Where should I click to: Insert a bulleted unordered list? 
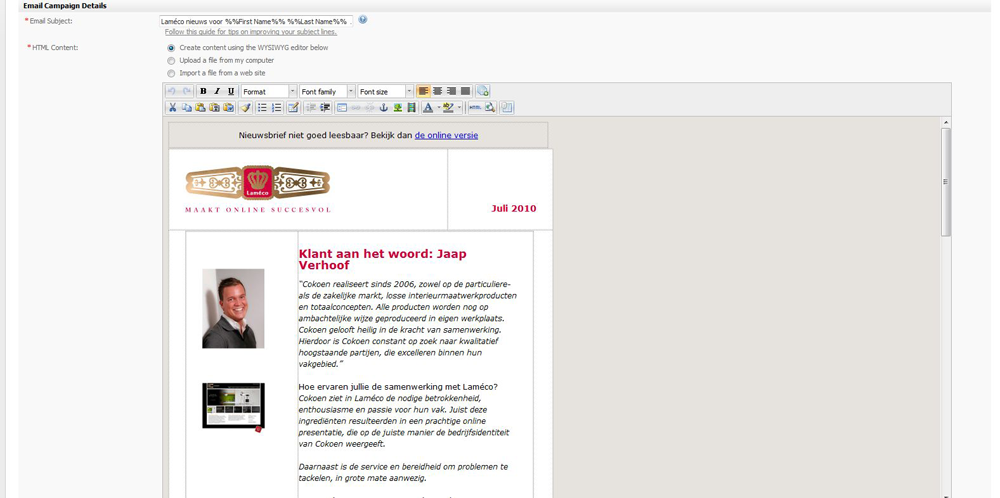tap(262, 108)
